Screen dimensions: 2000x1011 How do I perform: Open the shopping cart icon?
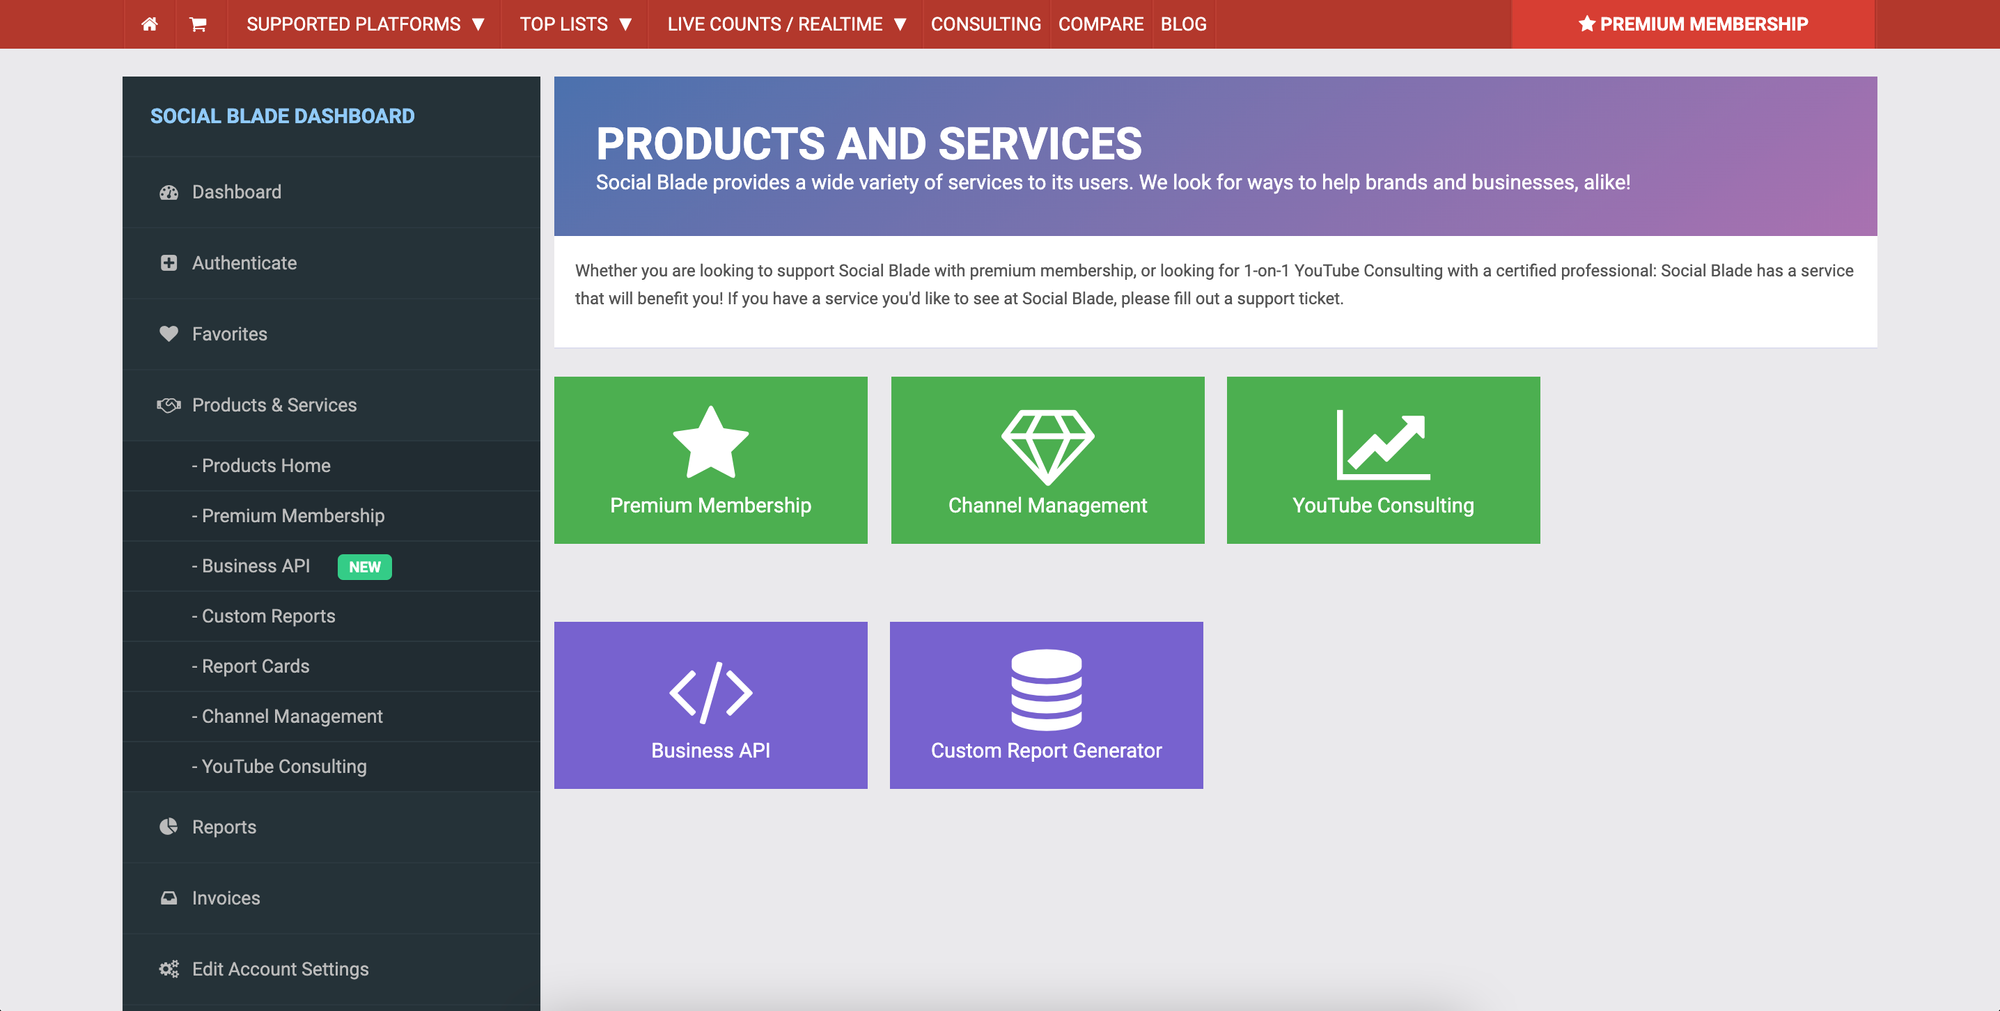(198, 24)
